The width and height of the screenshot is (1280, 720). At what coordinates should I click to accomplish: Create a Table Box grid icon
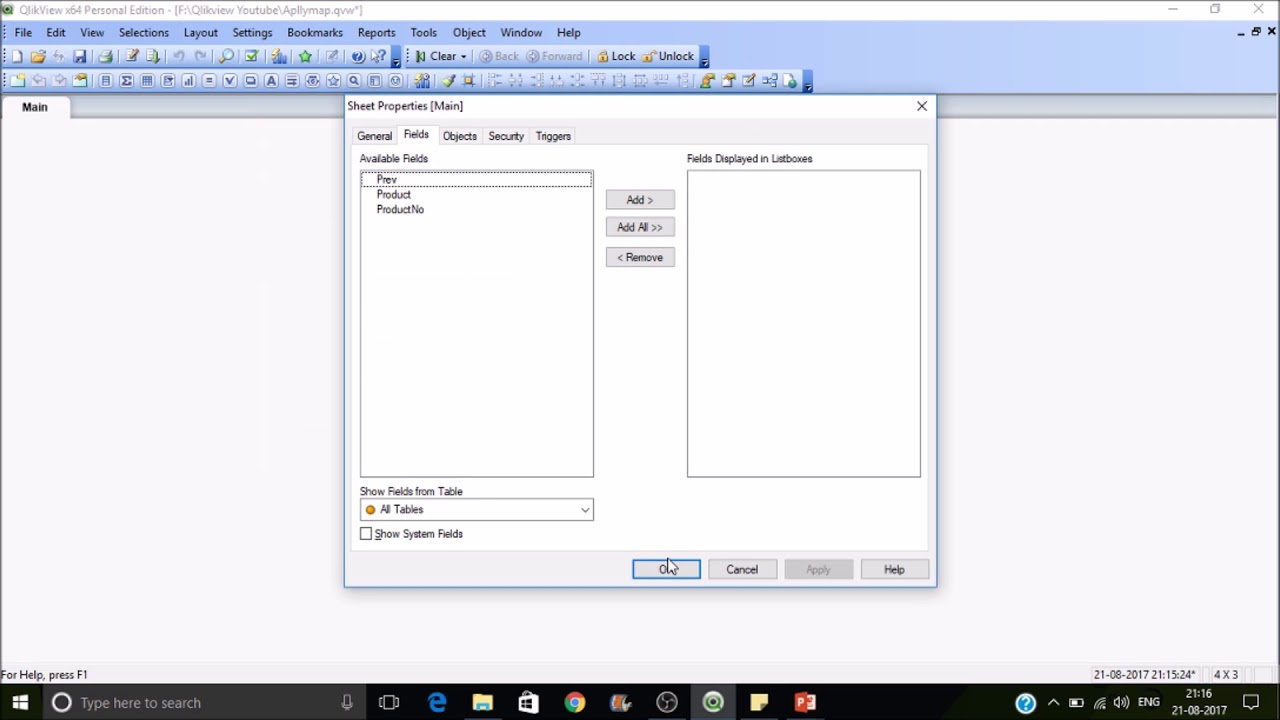147,81
